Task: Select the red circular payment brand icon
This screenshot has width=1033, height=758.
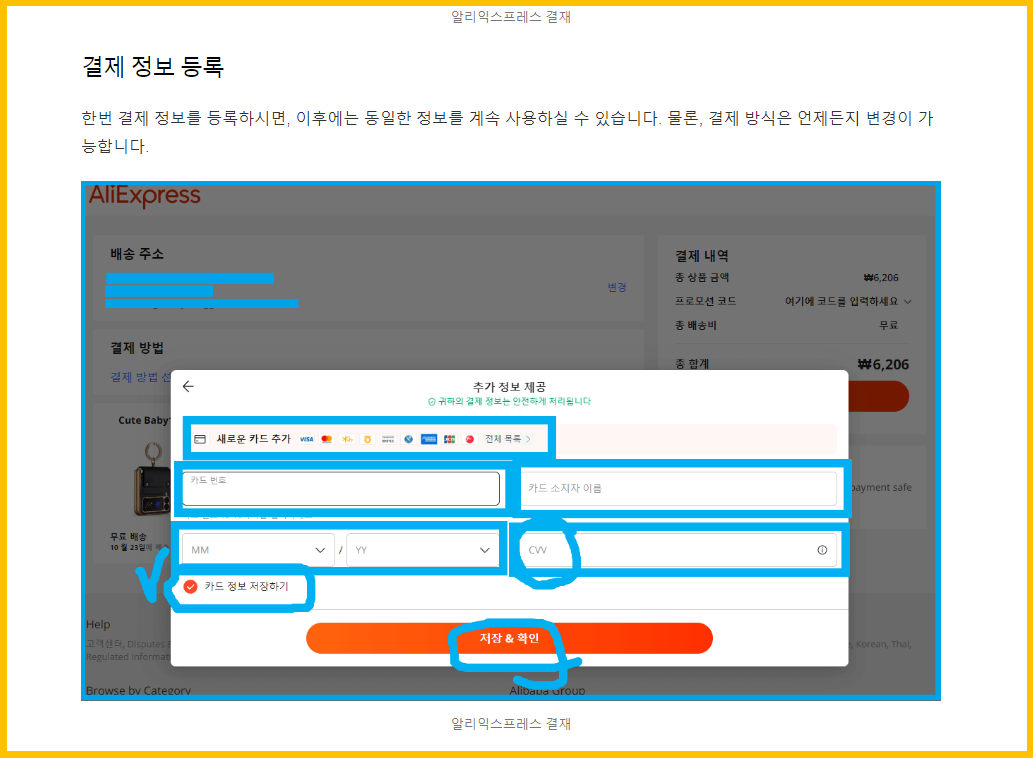Action: pos(469,437)
